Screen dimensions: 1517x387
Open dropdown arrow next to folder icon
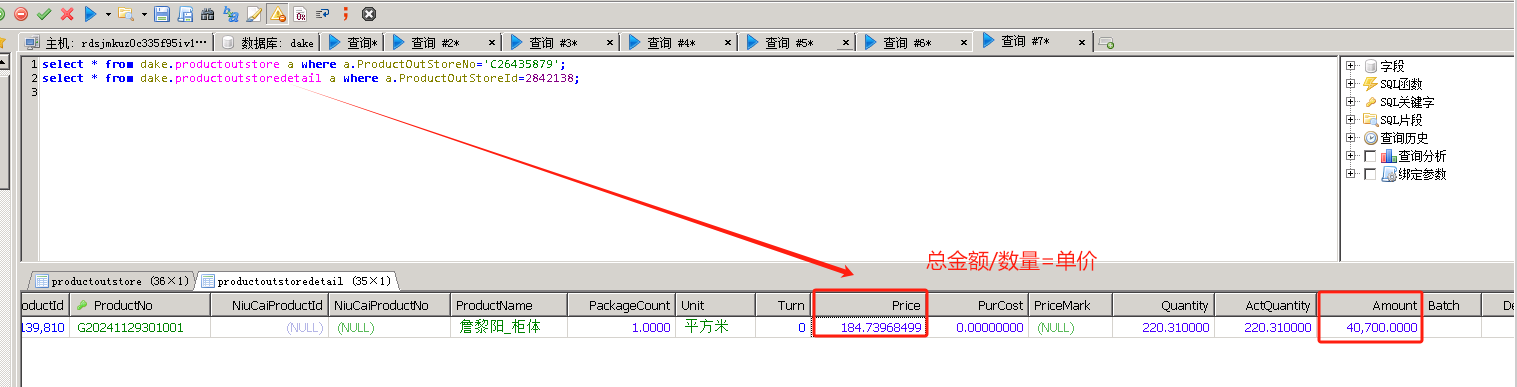pyautogui.click(x=143, y=15)
